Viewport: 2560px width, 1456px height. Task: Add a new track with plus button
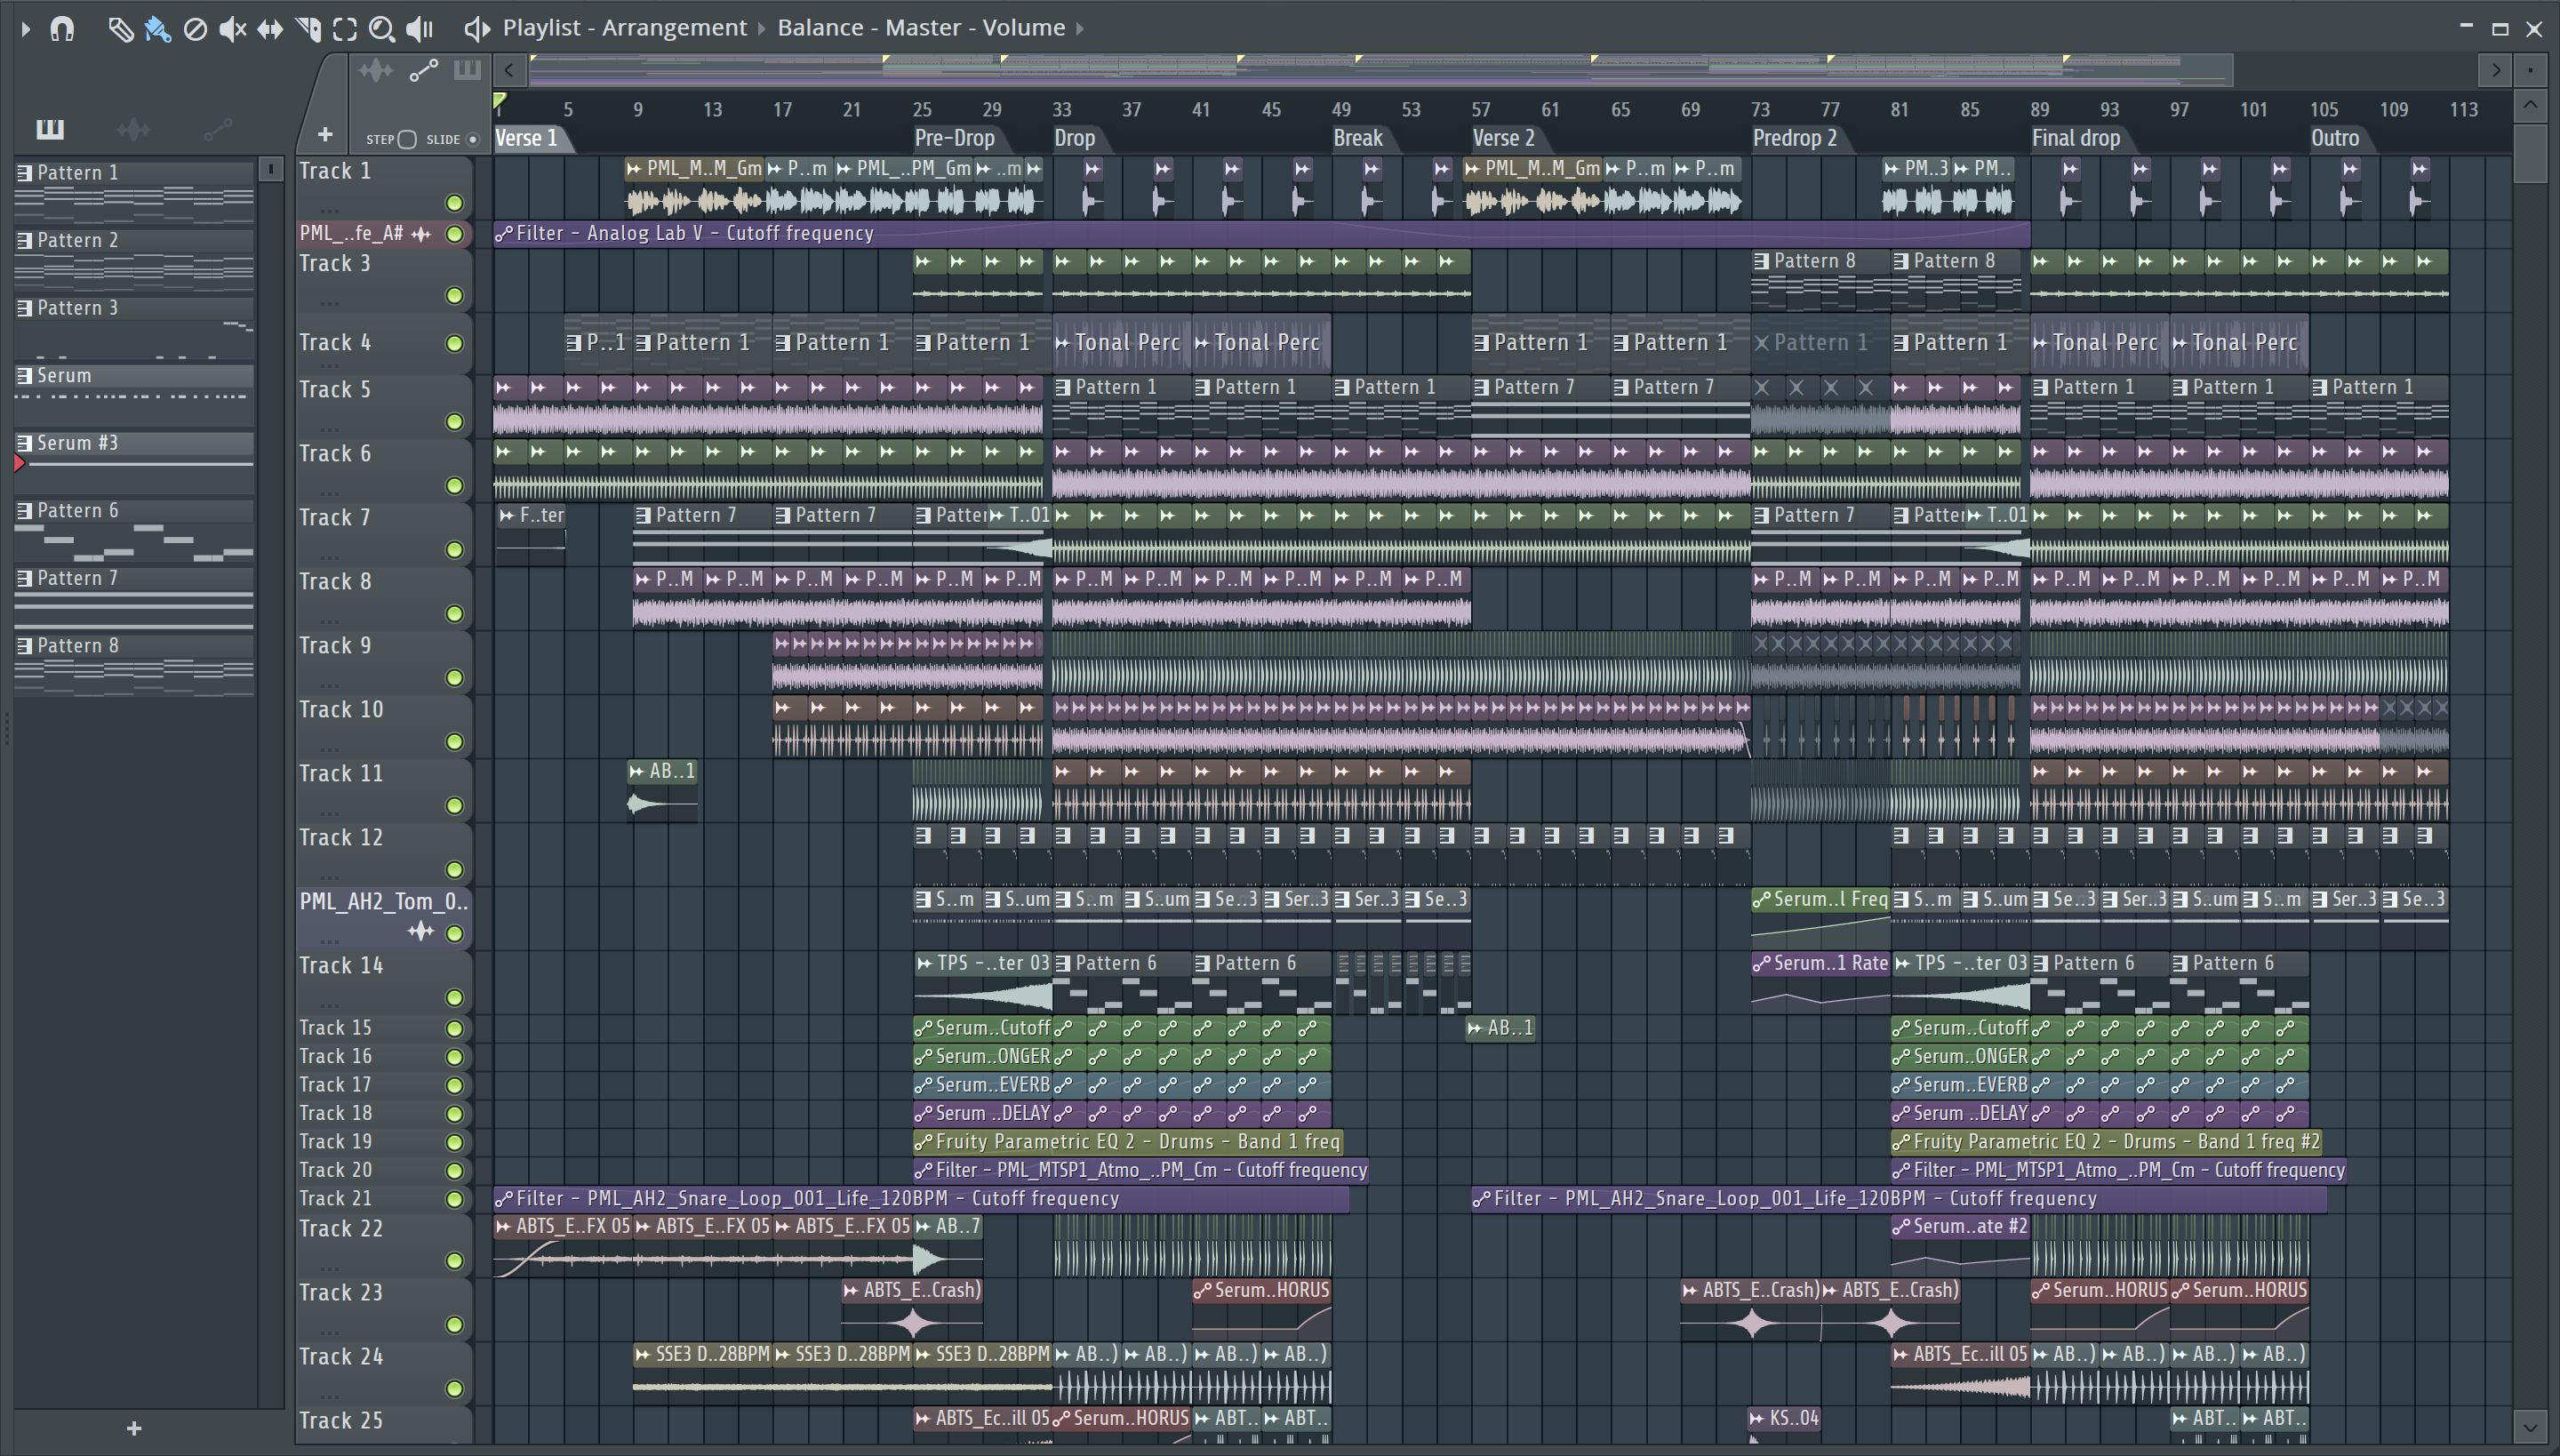coord(325,134)
